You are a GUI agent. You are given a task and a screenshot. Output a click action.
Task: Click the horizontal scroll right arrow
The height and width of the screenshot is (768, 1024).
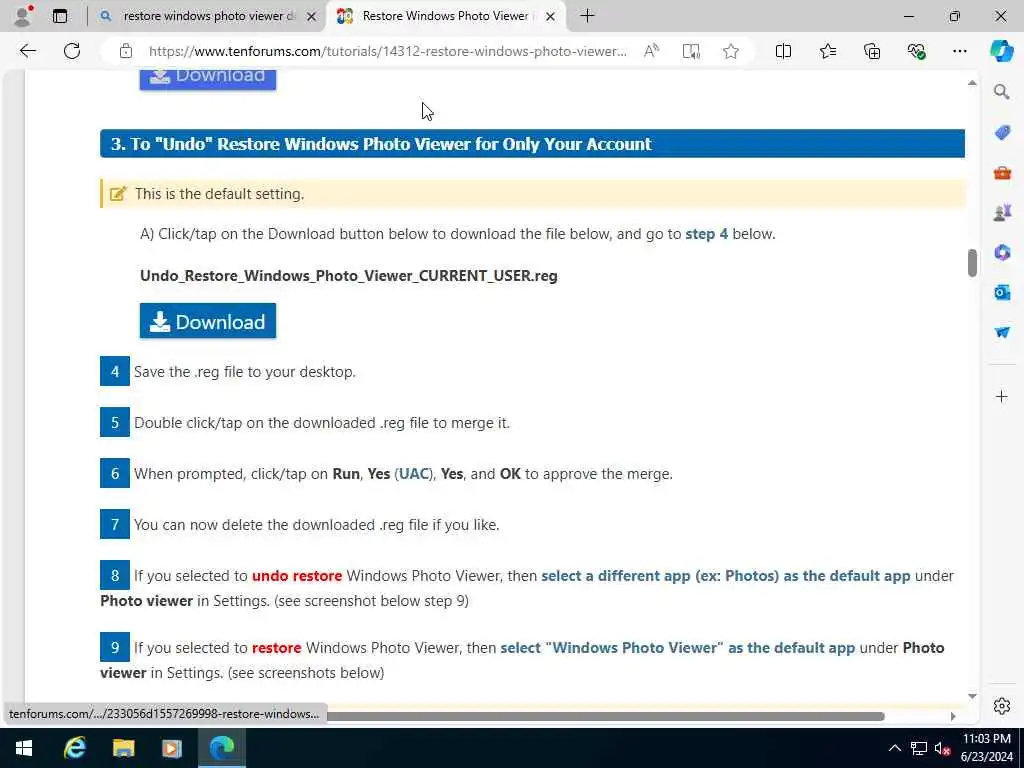[x=953, y=716]
